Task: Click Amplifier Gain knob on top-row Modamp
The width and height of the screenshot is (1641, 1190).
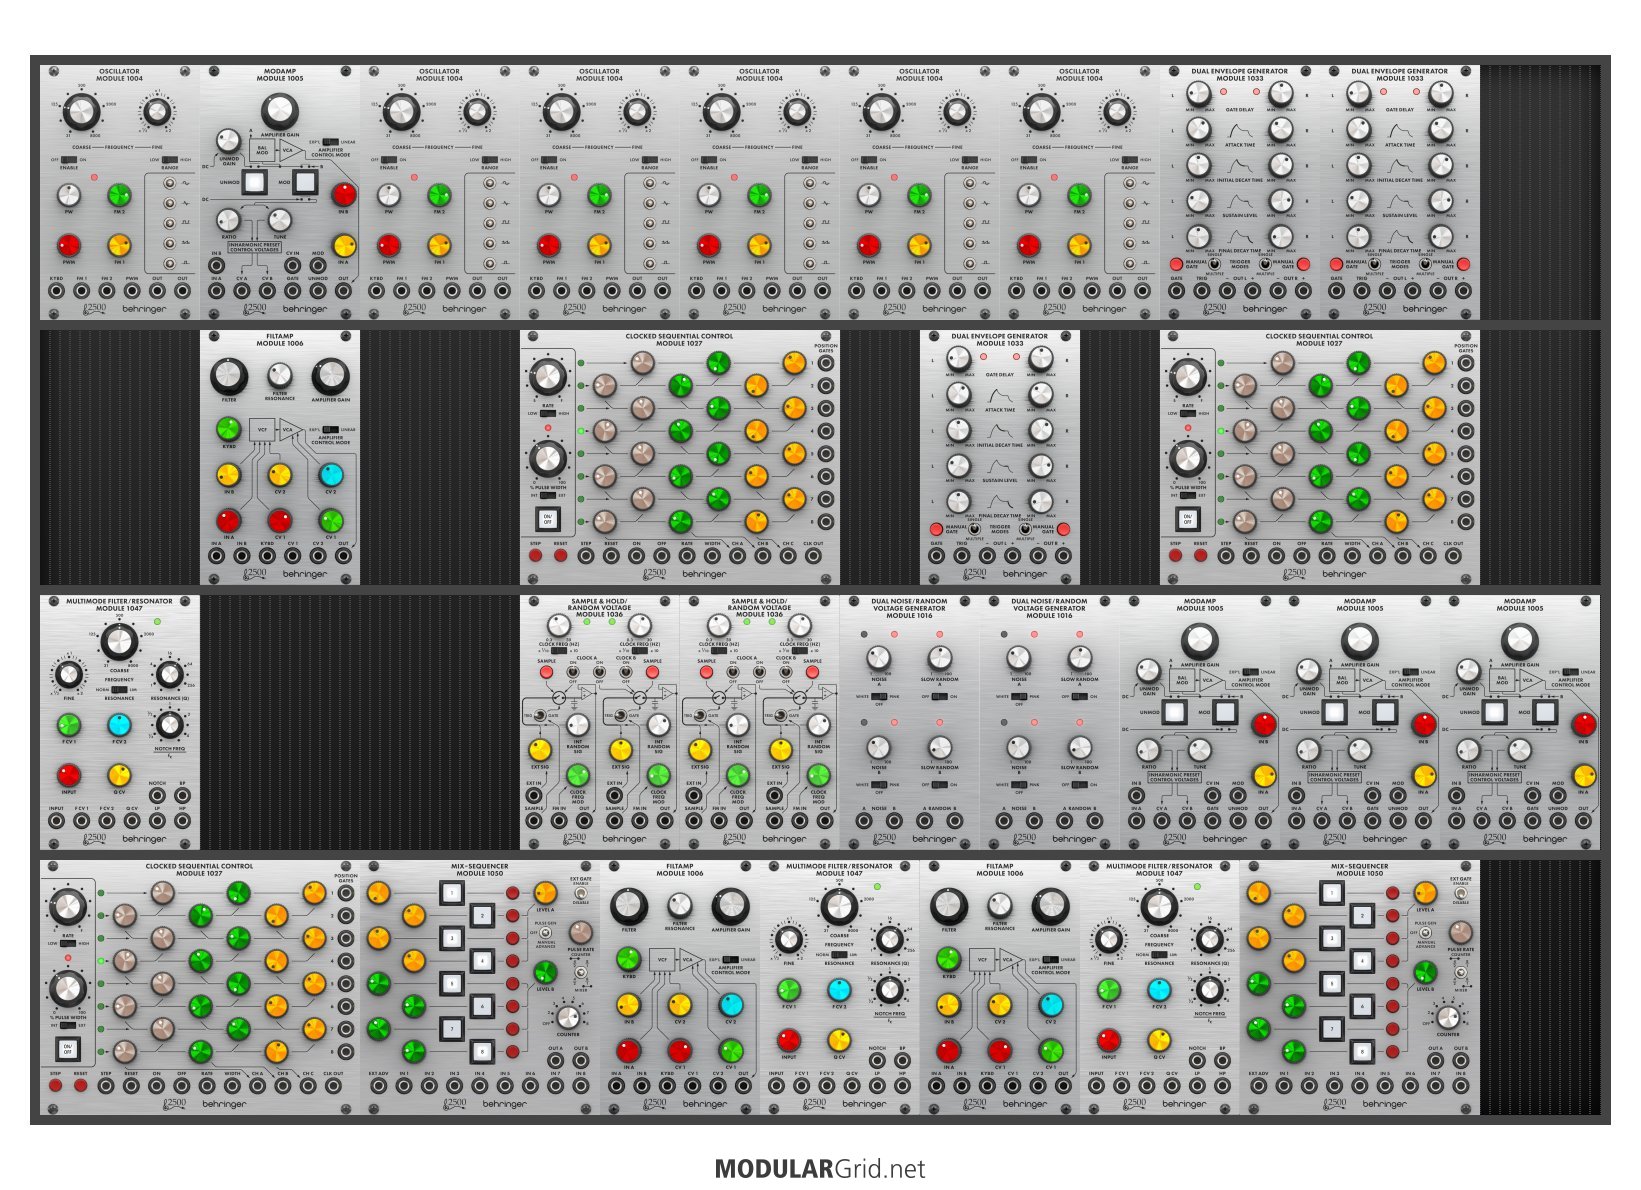Action: (279, 112)
